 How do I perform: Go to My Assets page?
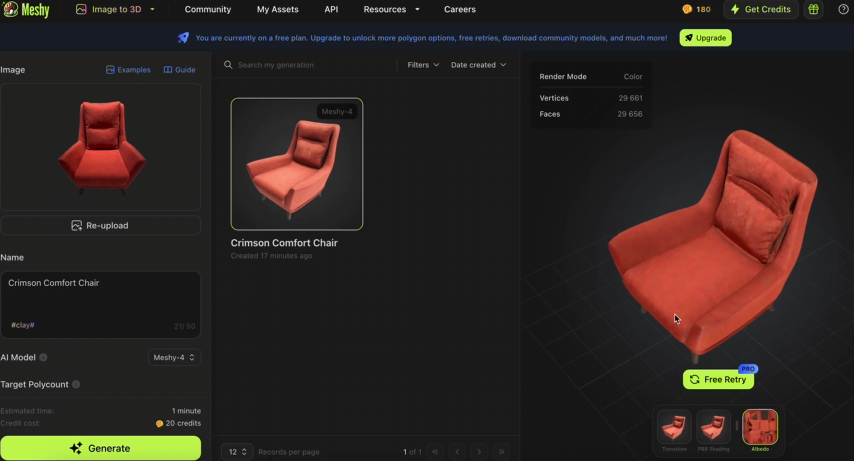click(x=277, y=10)
